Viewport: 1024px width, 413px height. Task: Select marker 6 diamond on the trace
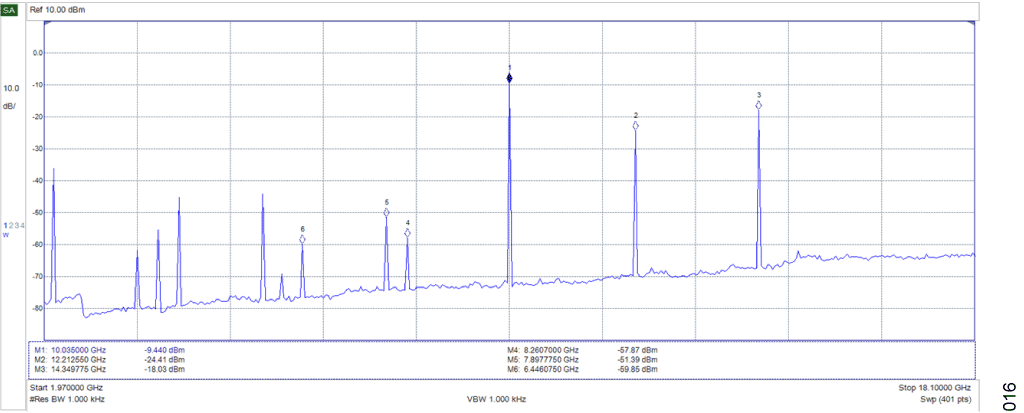(x=302, y=239)
